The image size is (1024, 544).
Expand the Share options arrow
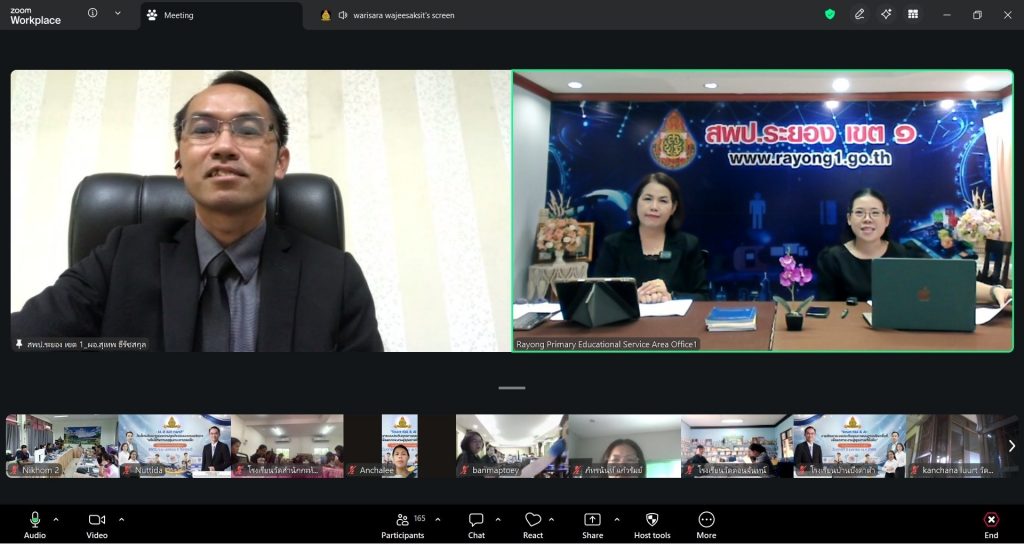[x=616, y=519]
